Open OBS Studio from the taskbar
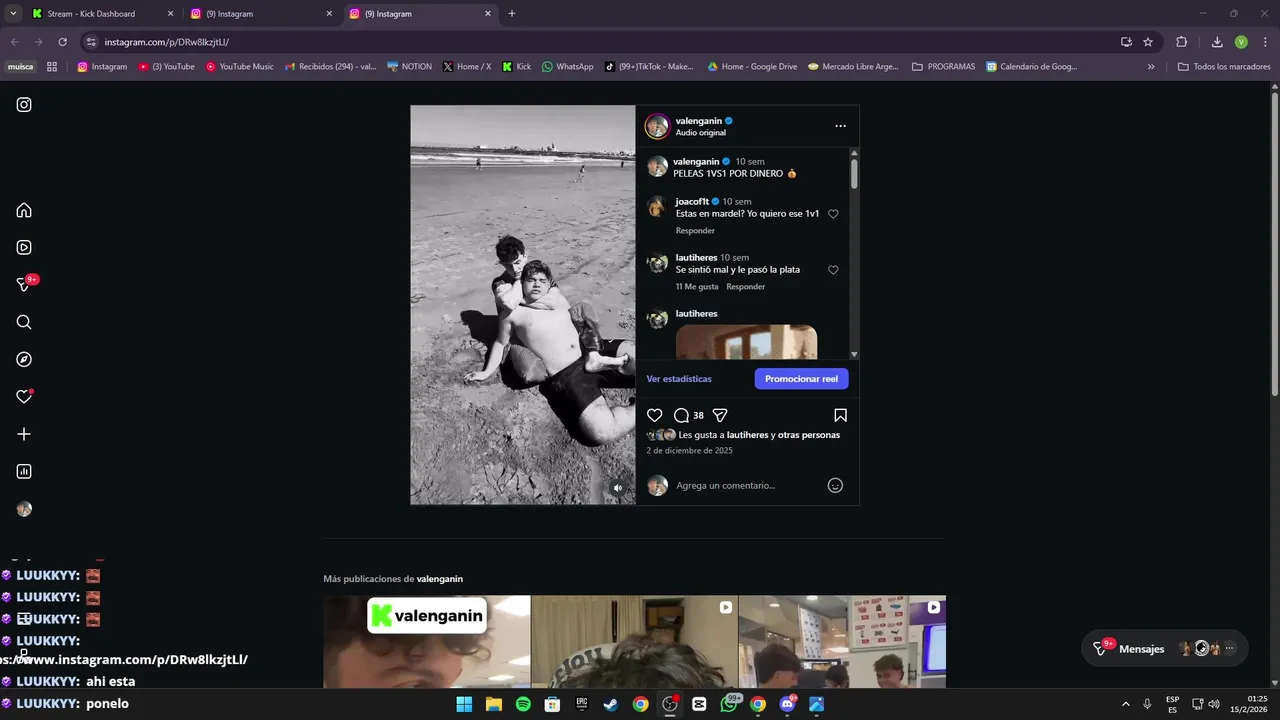1280x720 pixels. pos(670,704)
